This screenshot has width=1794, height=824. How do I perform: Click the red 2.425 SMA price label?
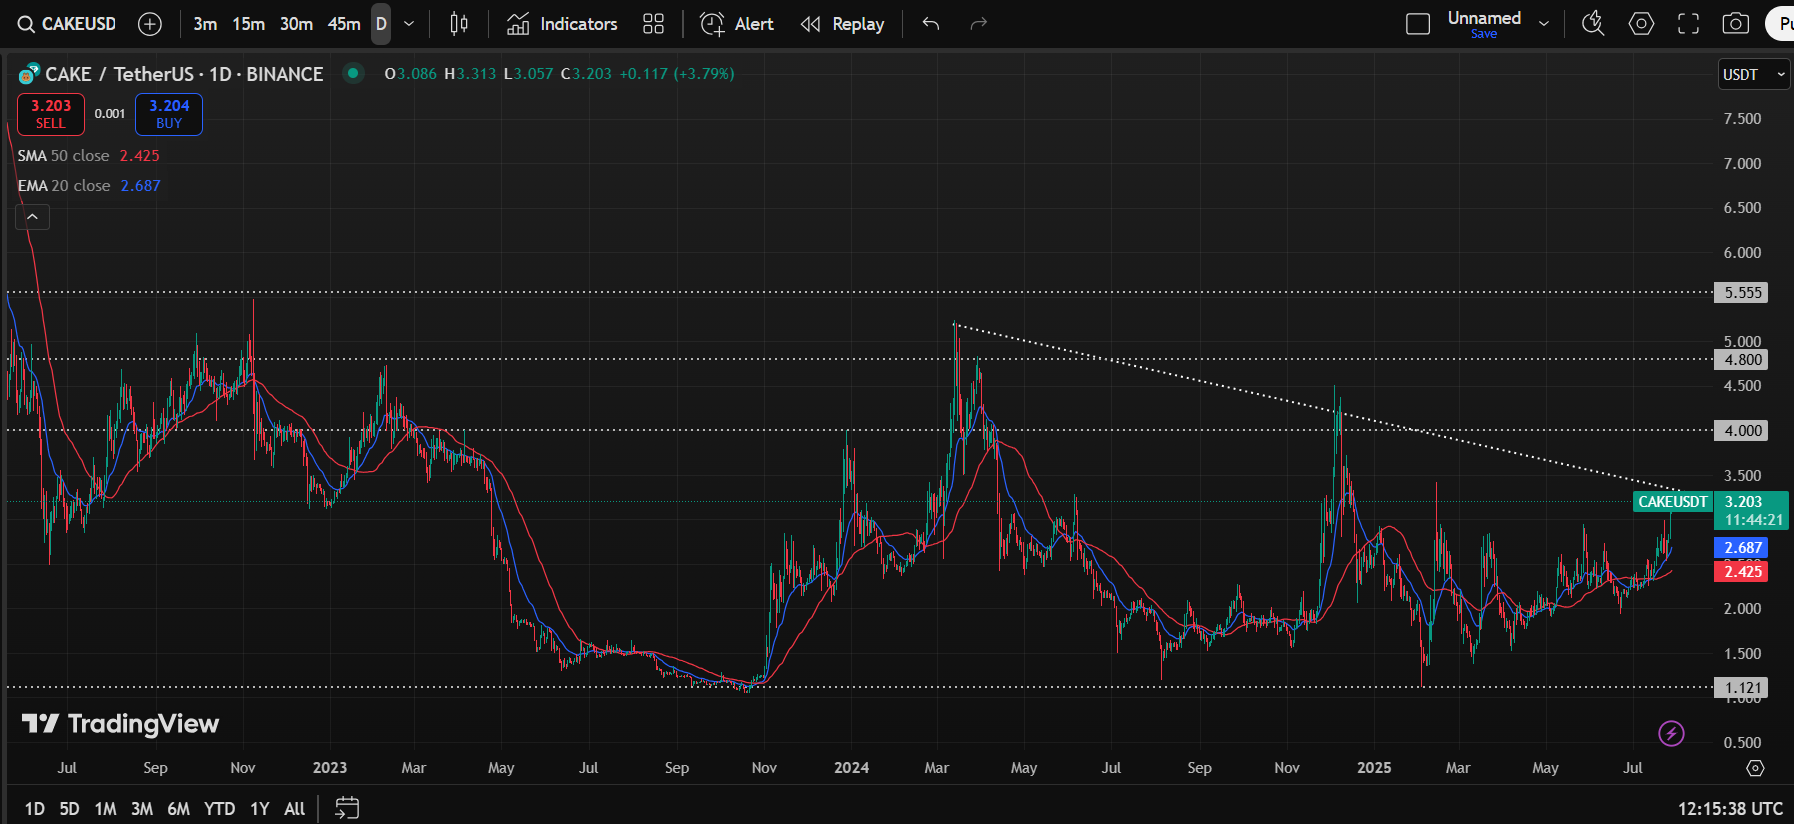[x=1741, y=572]
